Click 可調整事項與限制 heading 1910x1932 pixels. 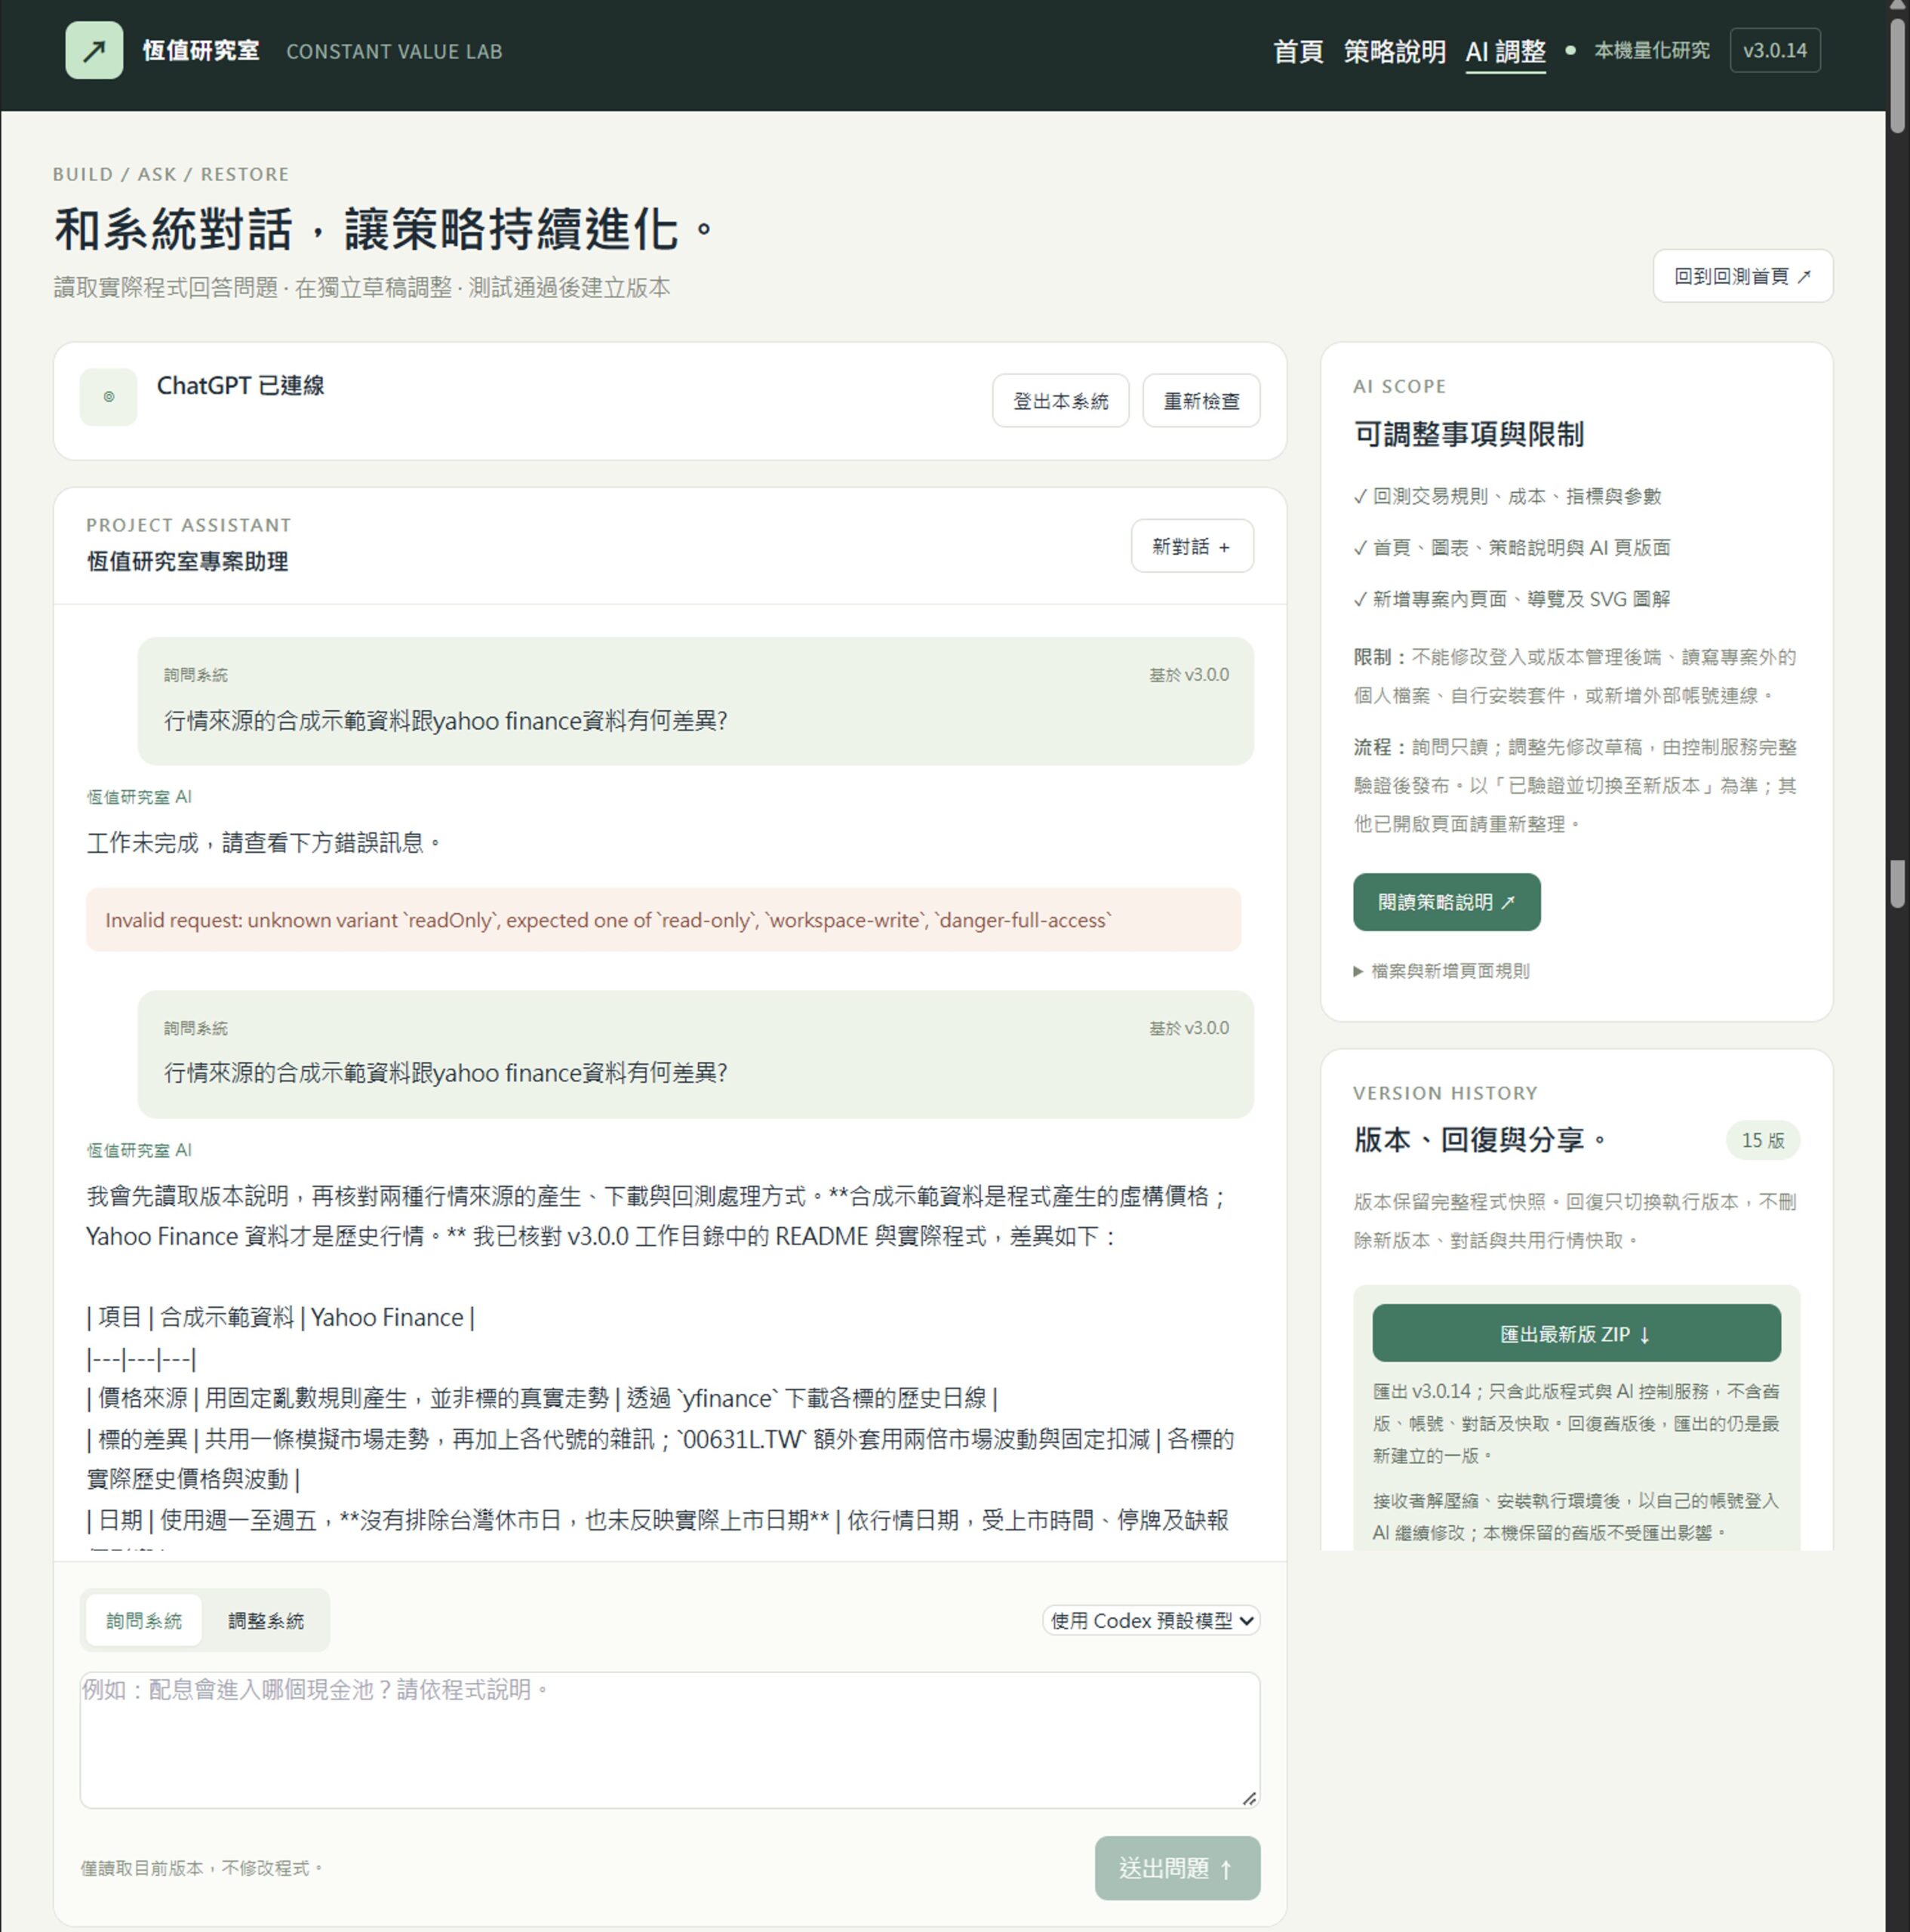(1468, 434)
